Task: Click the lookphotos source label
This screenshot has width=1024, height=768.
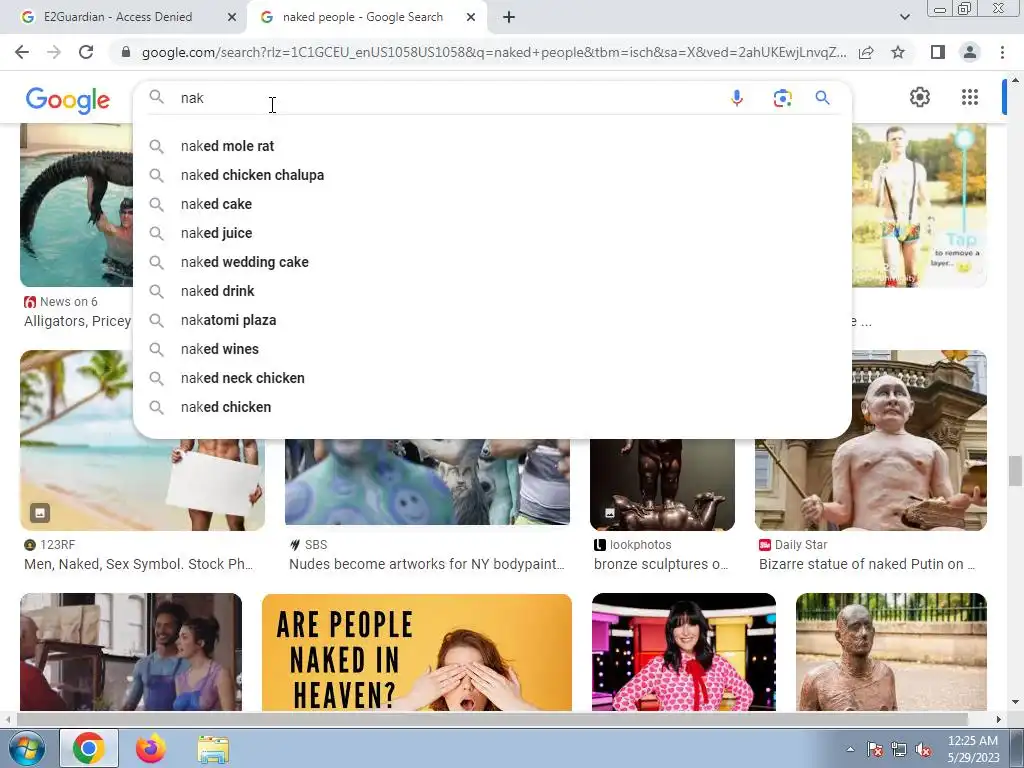Action: [633, 545]
